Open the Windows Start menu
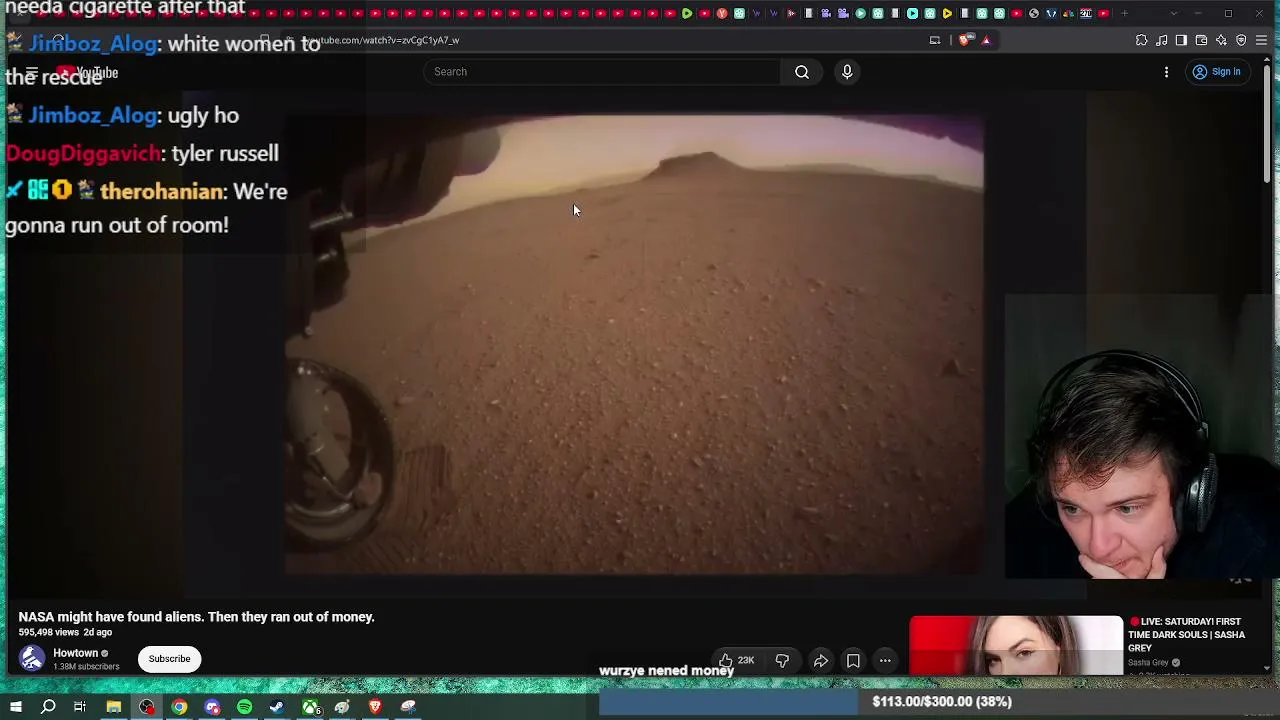The width and height of the screenshot is (1280, 720). (x=16, y=707)
